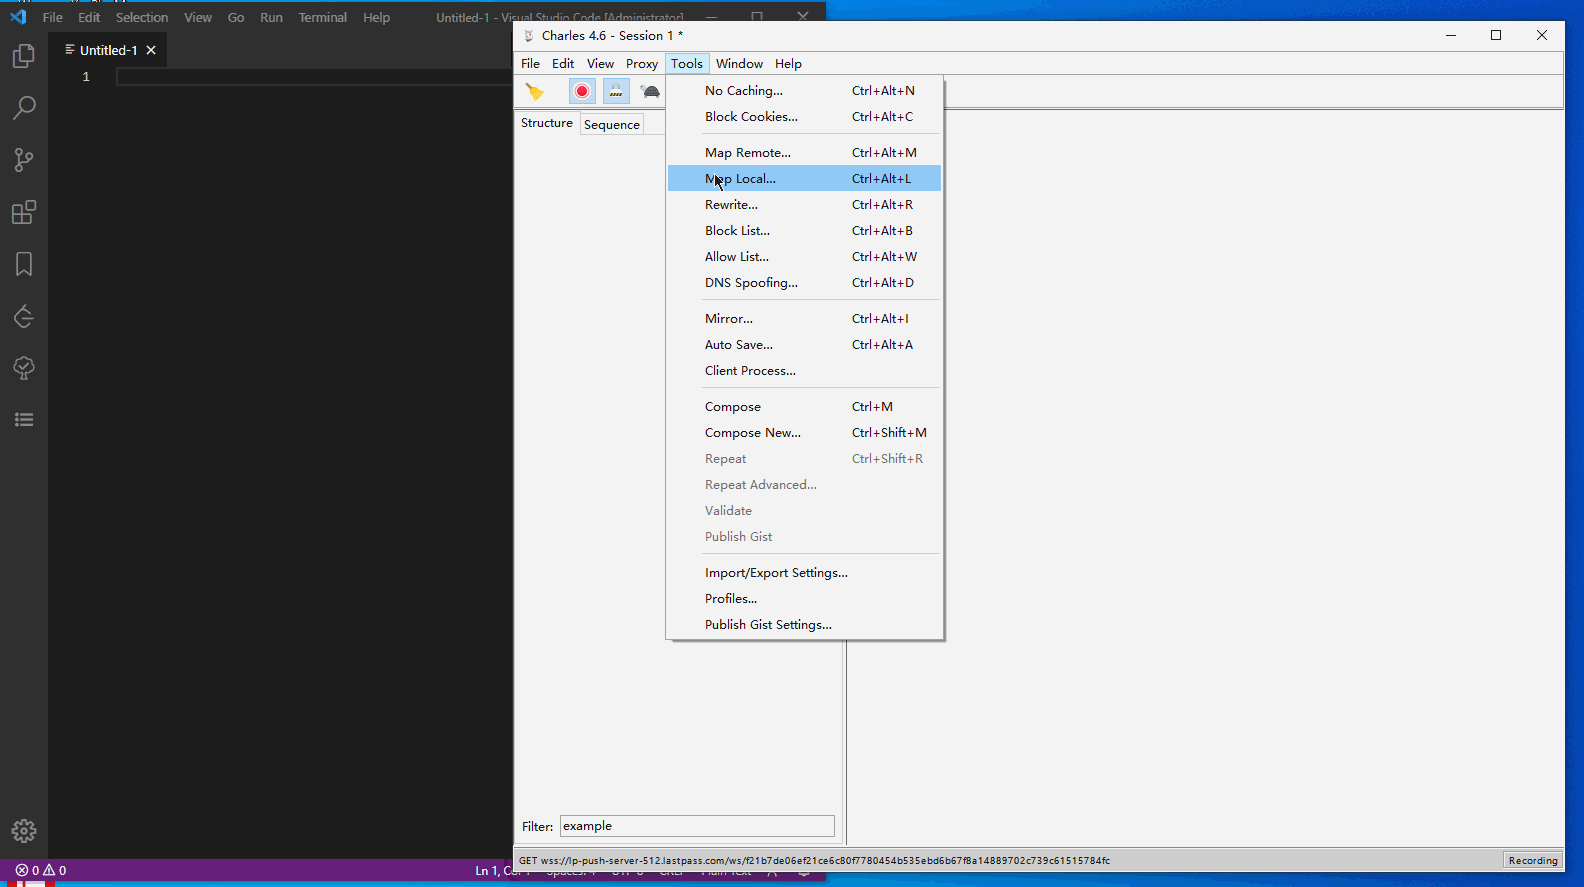Click the sixth activity bar icon above checkmark

[x=24, y=317]
